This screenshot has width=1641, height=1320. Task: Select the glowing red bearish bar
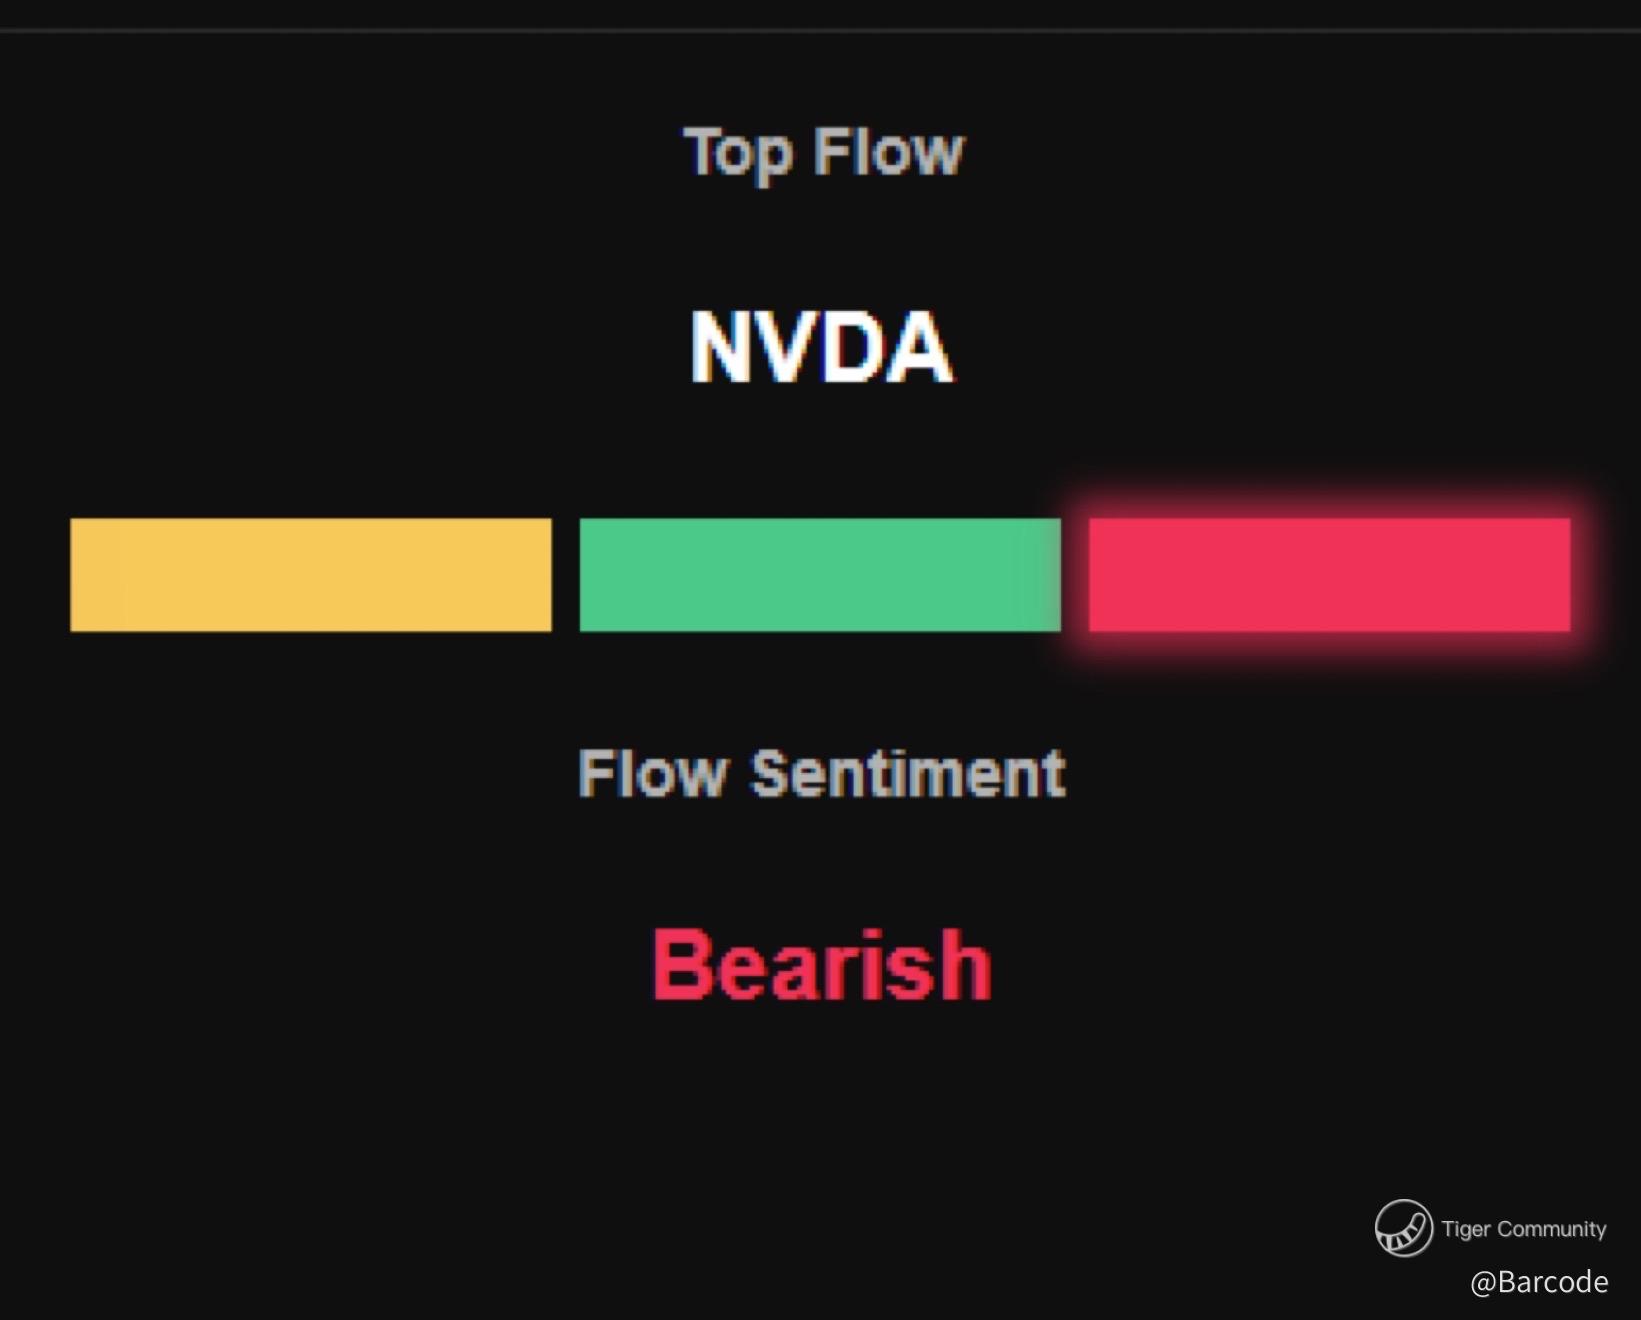(x=1329, y=575)
